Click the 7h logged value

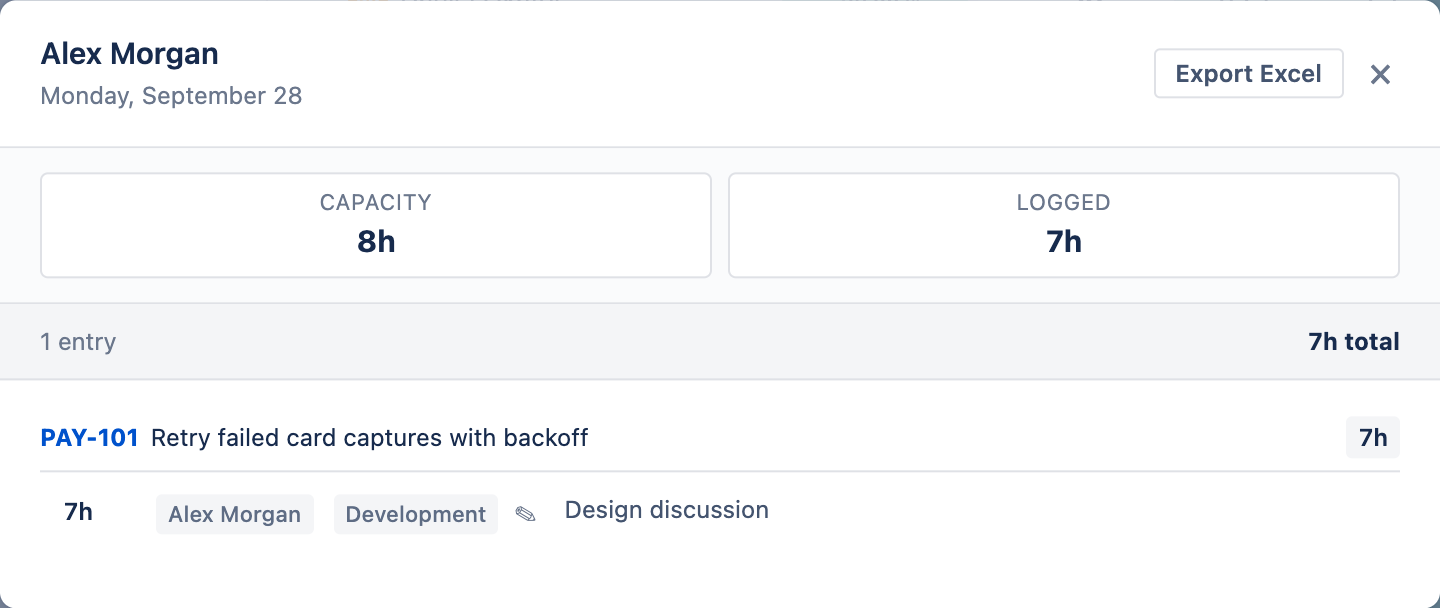(x=1064, y=243)
